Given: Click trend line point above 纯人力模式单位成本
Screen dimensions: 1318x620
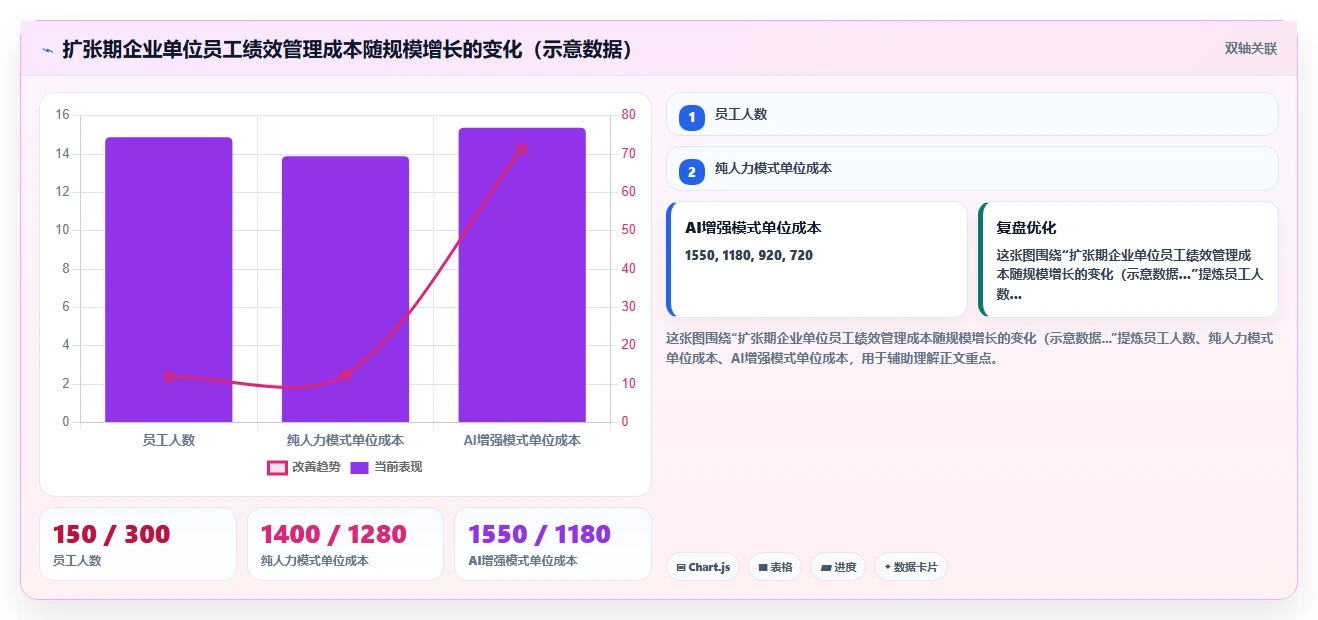Looking at the screenshot, I should (x=345, y=375).
